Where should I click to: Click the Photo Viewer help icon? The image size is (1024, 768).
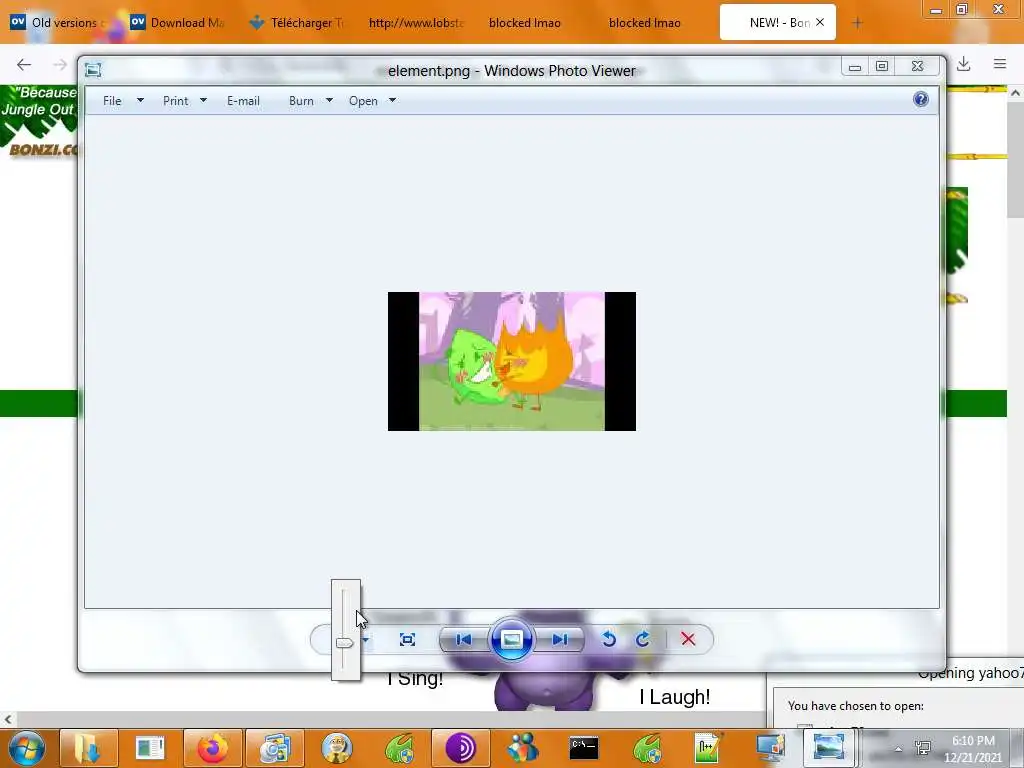tap(921, 99)
